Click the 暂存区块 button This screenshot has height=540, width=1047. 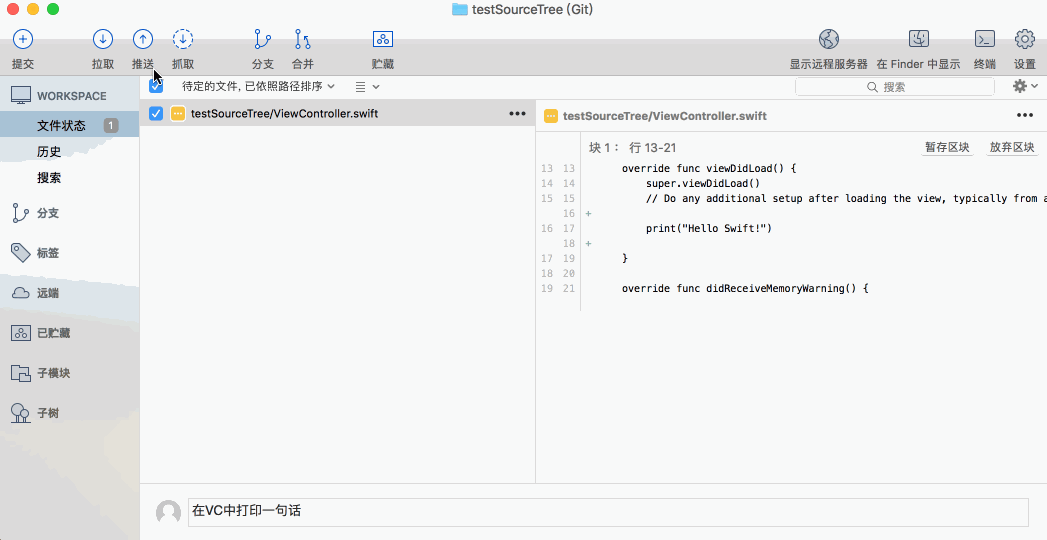click(947, 148)
